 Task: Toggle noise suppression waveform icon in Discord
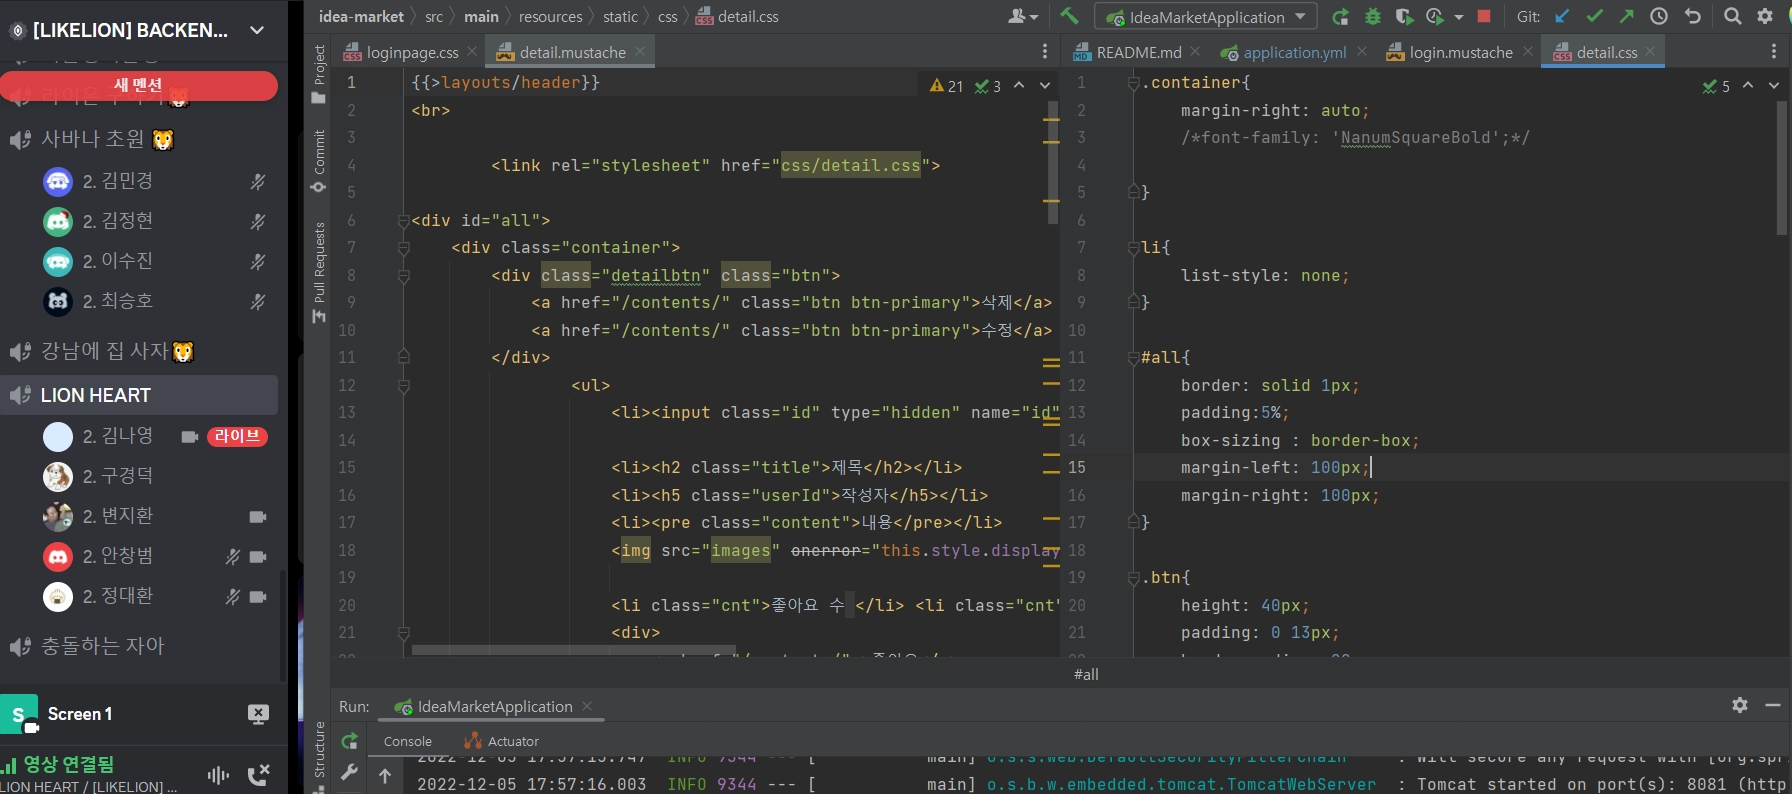click(218, 774)
